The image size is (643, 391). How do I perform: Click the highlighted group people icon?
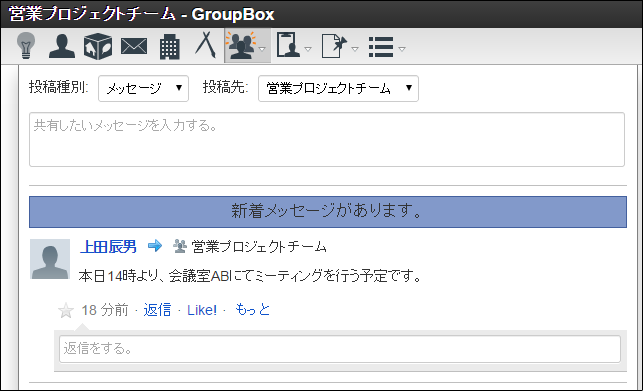coord(242,46)
